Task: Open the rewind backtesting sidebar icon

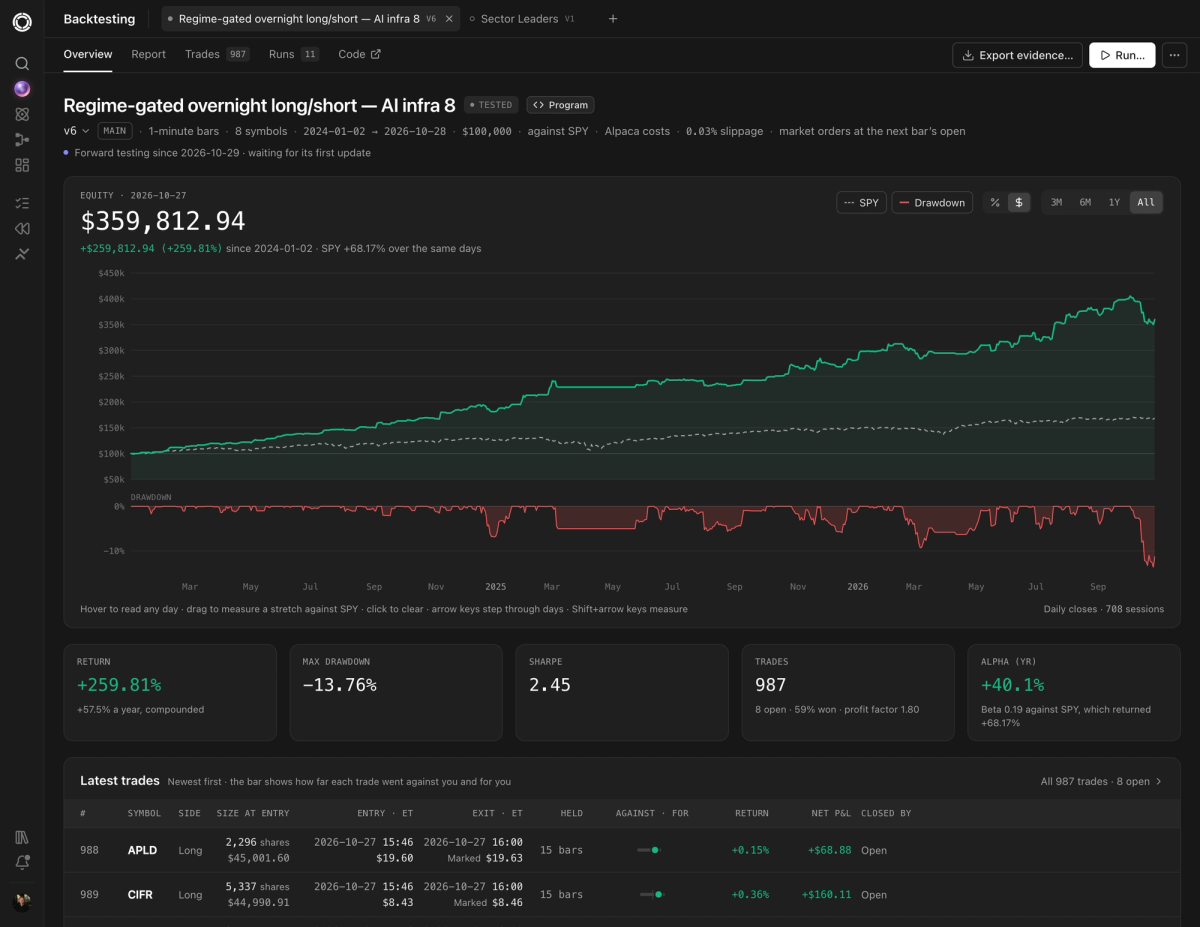Action: [x=22, y=228]
